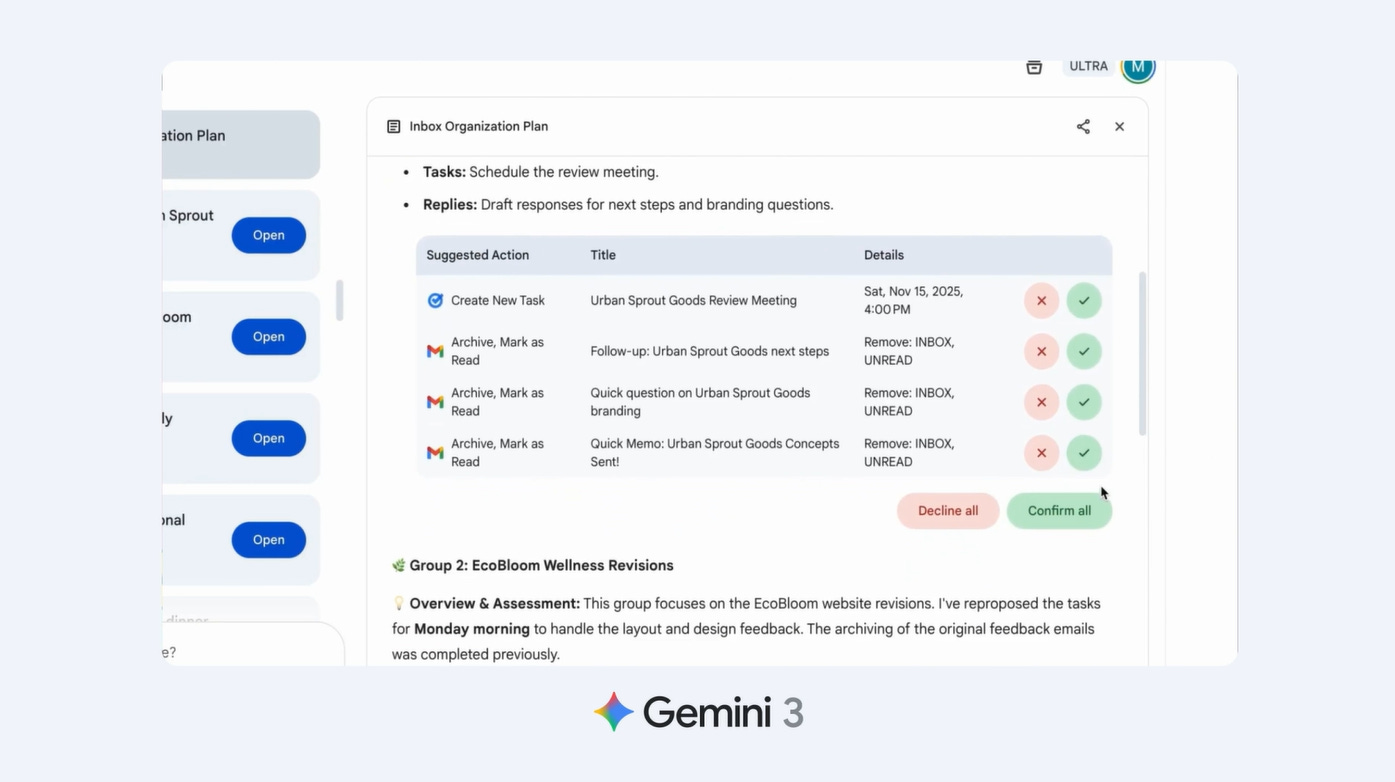The height and width of the screenshot is (782, 1395).
Task: Click Quick Memo: Urban Sprout Goods Concepts Sent! title
Action: (715, 453)
